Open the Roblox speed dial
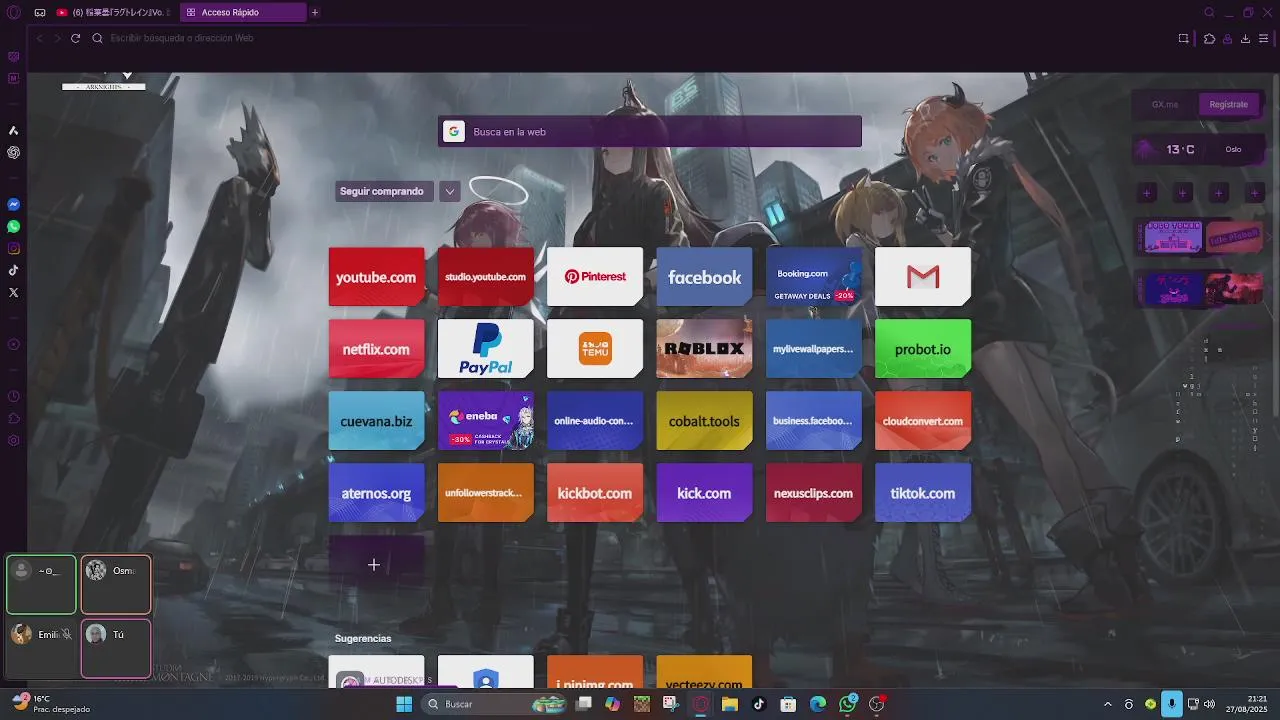The height and width of the screenshot is (720, 1280). pos(704,349)
